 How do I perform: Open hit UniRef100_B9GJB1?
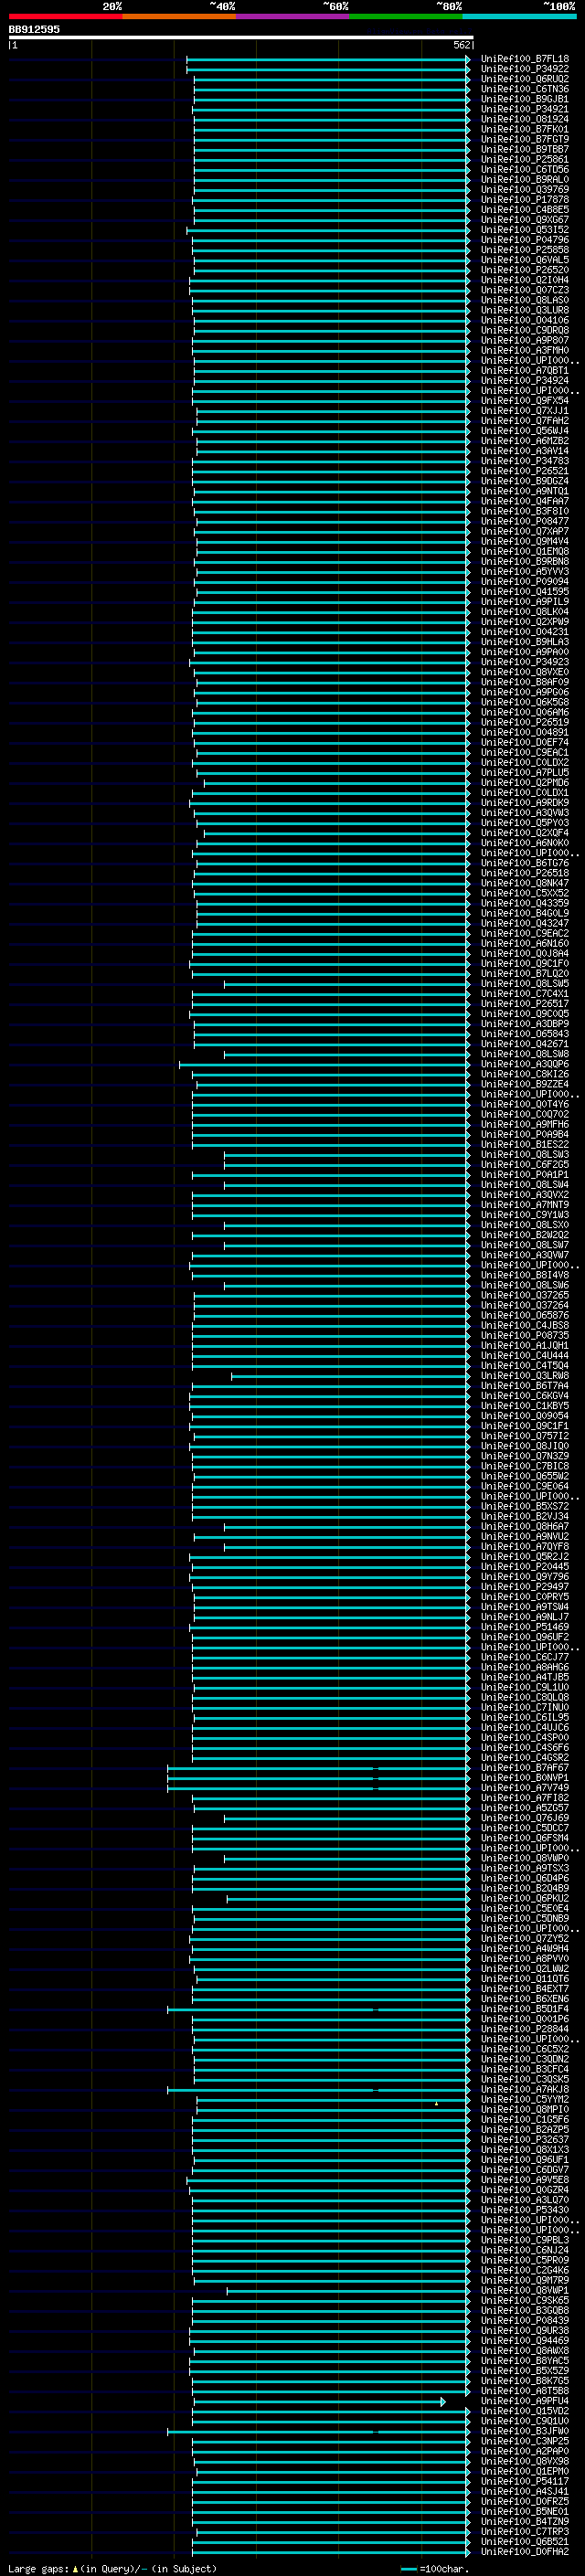click(525, 99)
